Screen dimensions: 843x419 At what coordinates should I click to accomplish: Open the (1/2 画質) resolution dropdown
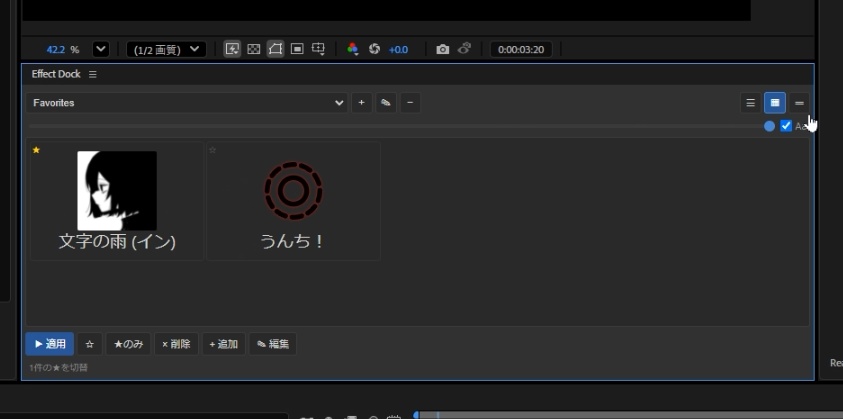coord(166,49)
